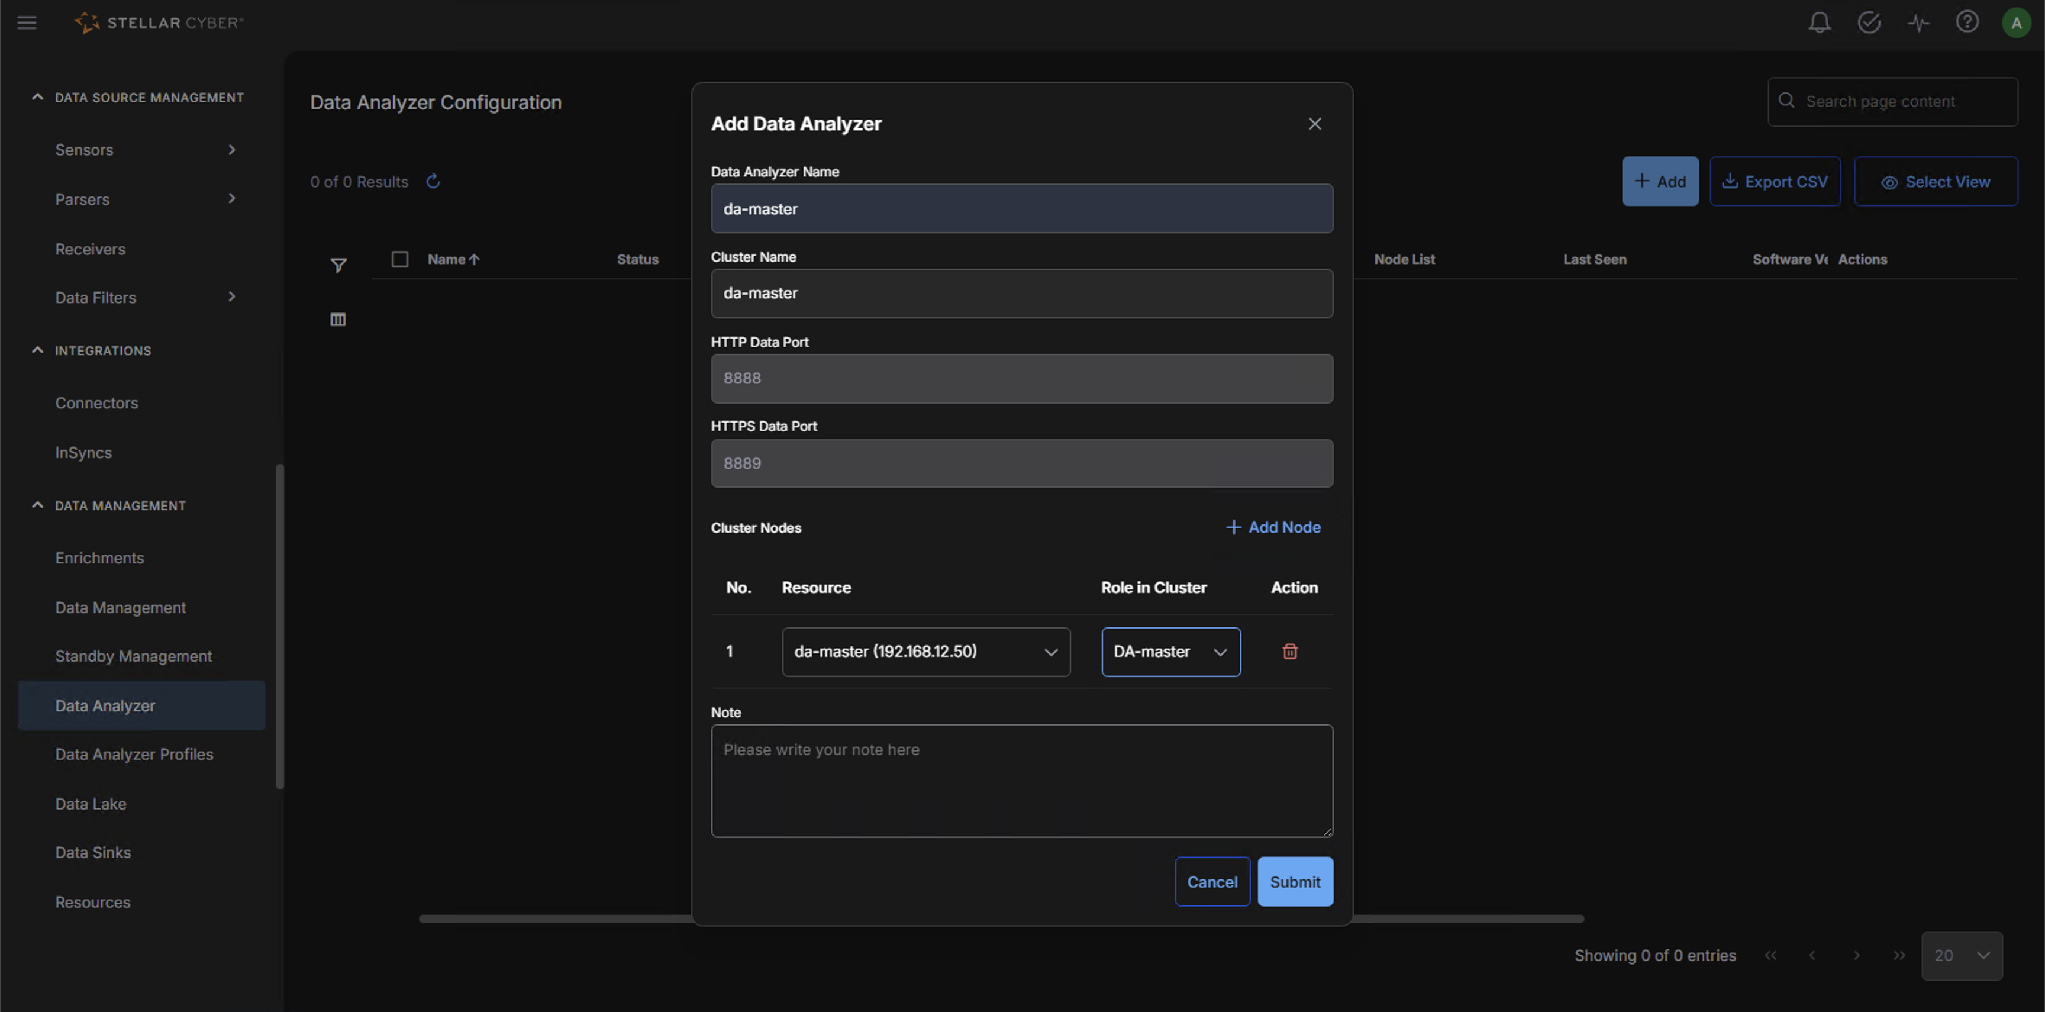Open the Connectors page
2045x1012 pixels.
coord(96,403)
